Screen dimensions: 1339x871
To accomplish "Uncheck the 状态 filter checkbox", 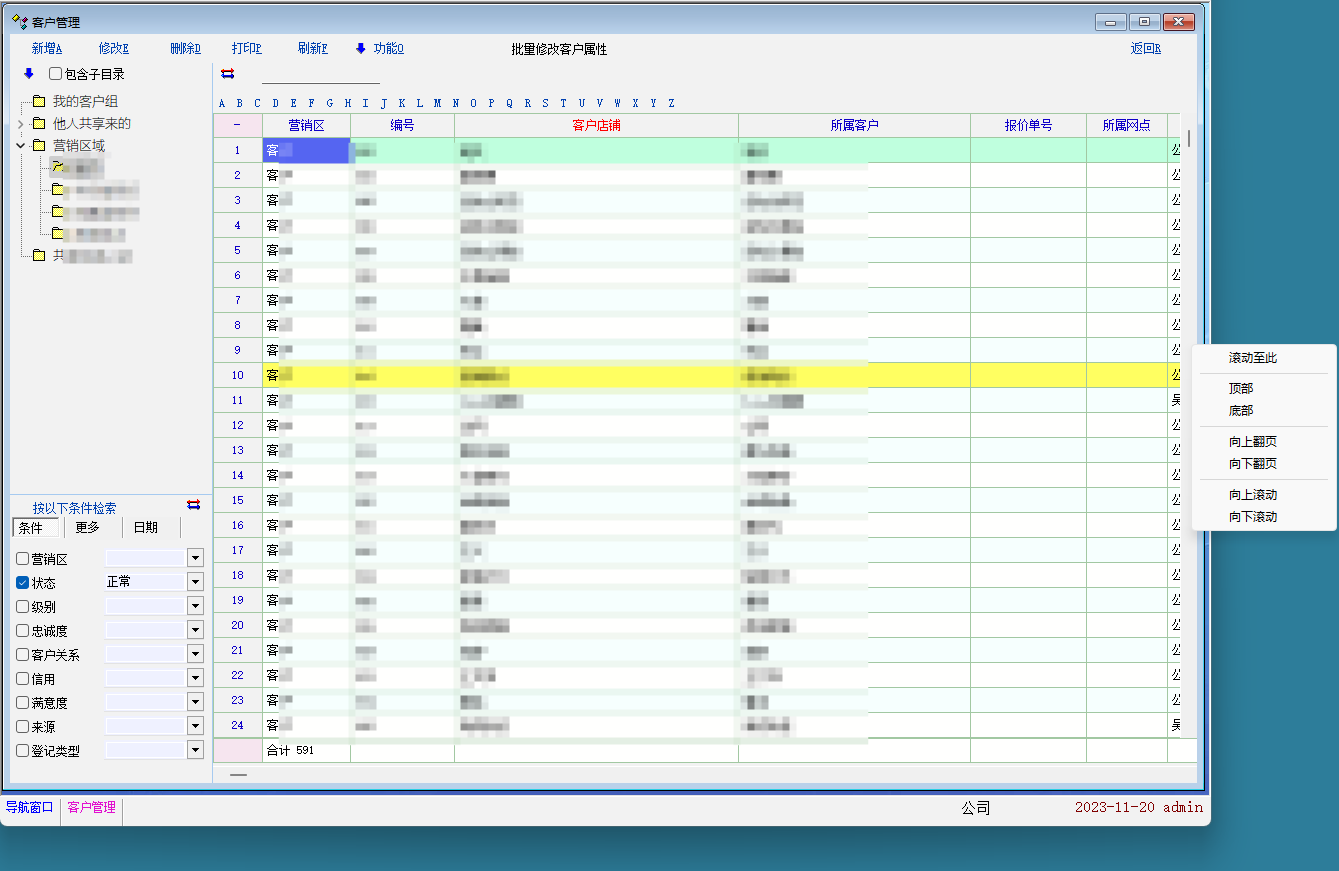I will pyautogui.click(x=23, y=582).
